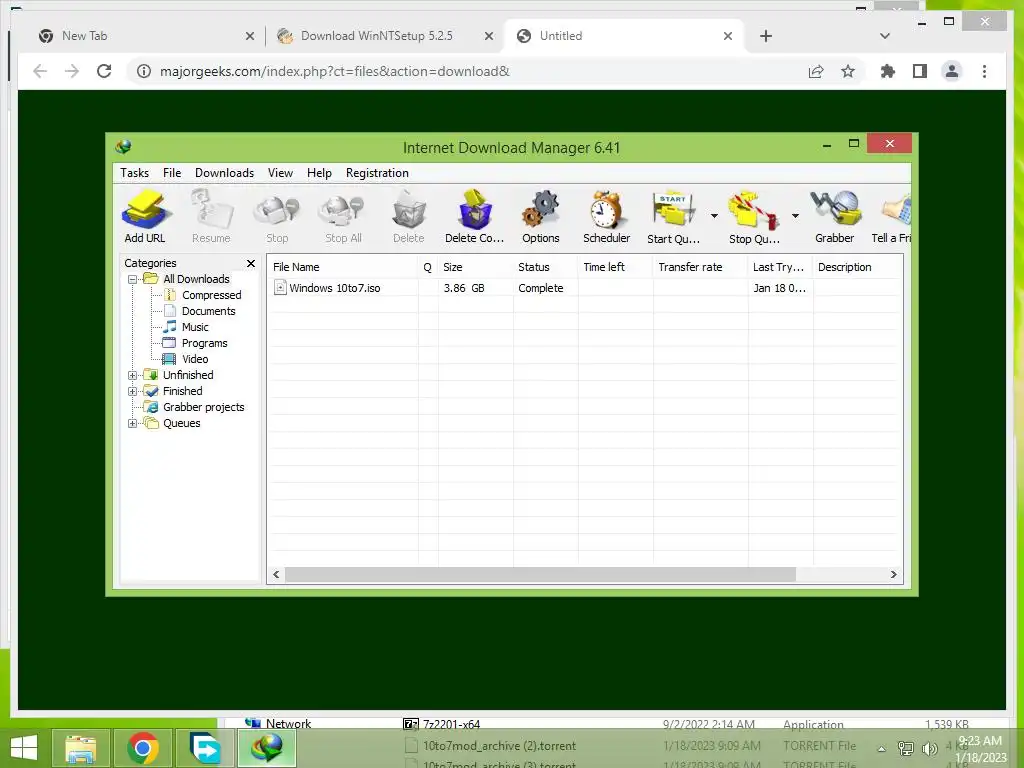1024x768 pixels.
Task: Open the Registration menu
Action: (x=377, y=173)
